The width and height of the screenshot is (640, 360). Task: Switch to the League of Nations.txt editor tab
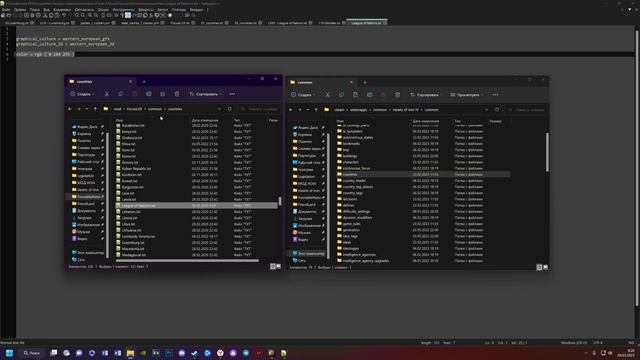tap(367, 23)
